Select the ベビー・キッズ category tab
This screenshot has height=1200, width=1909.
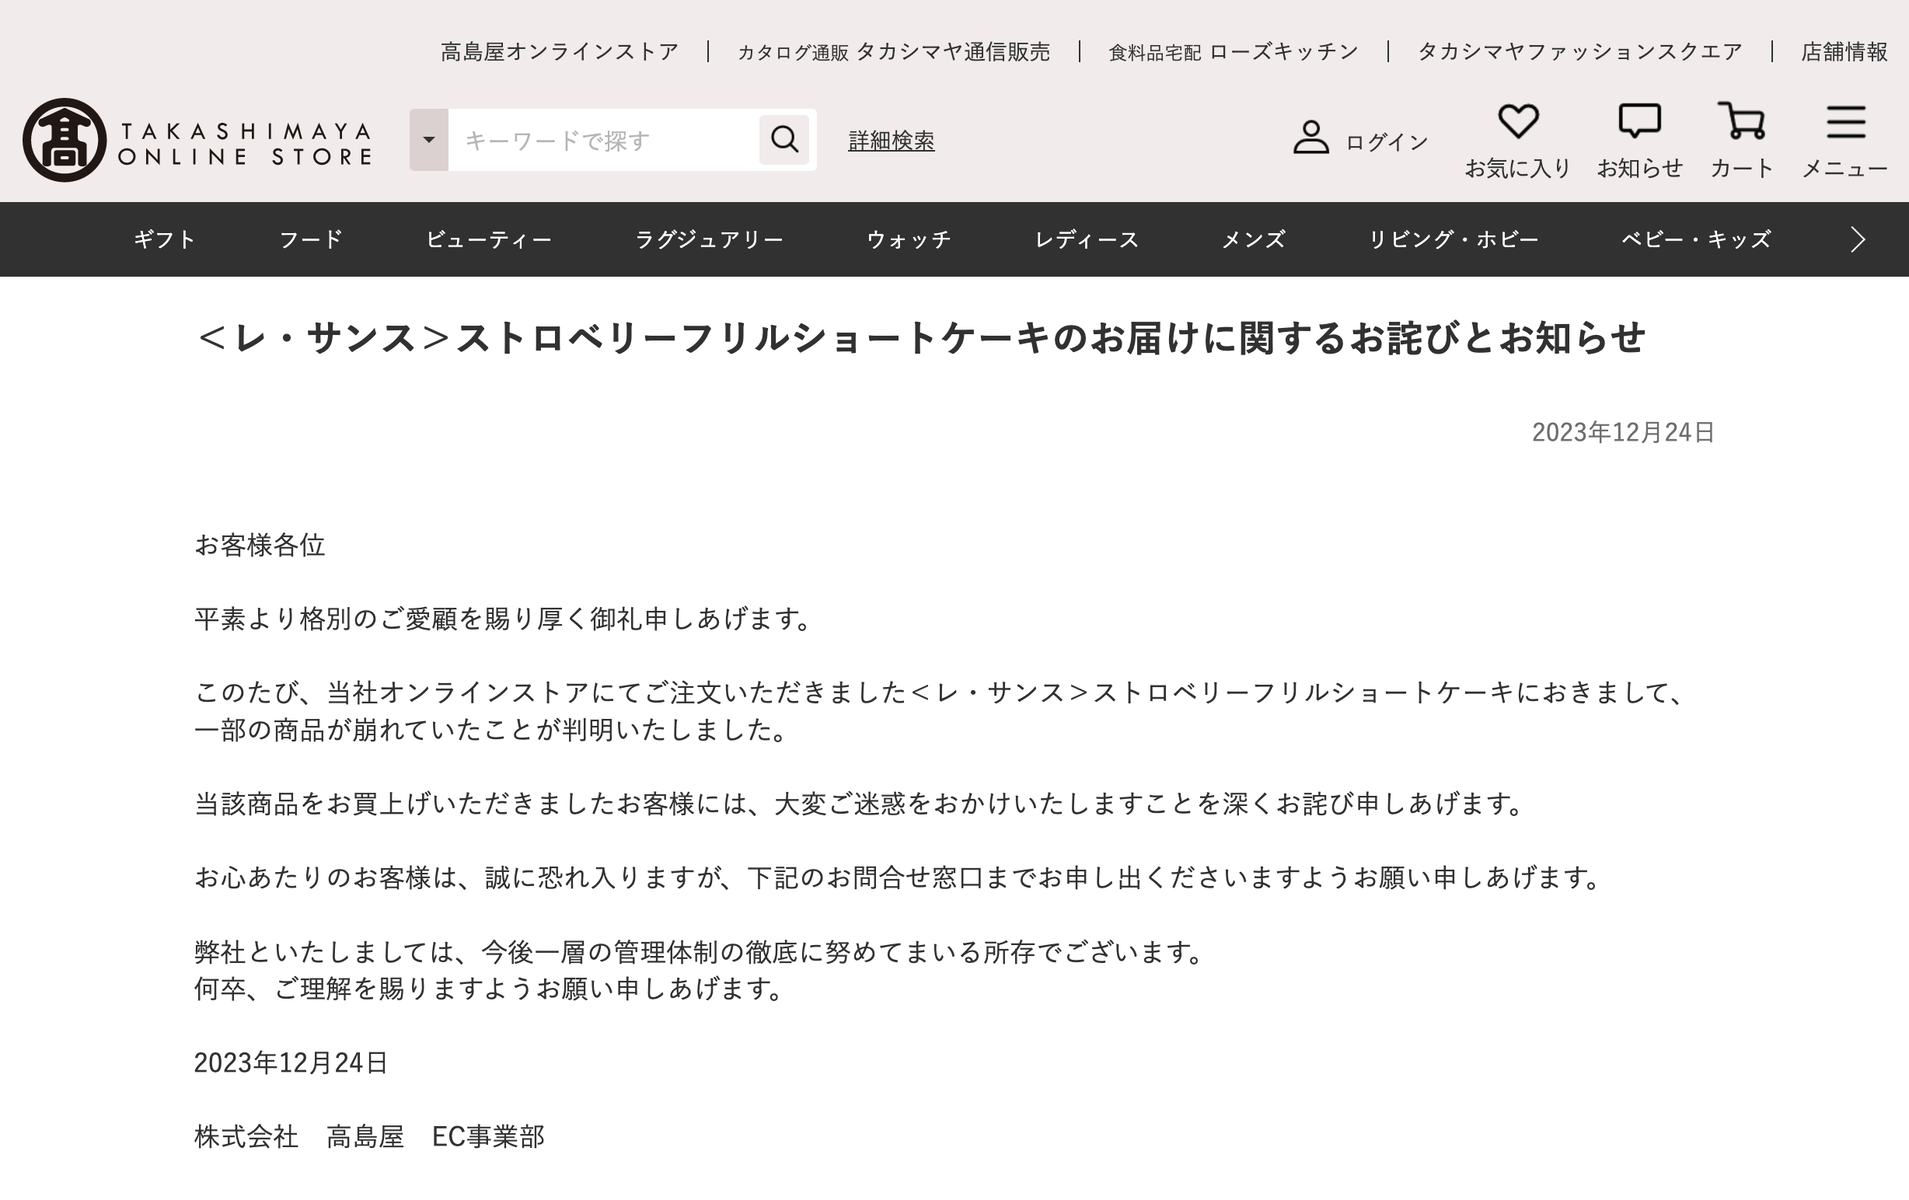[x=1697, y=239]
